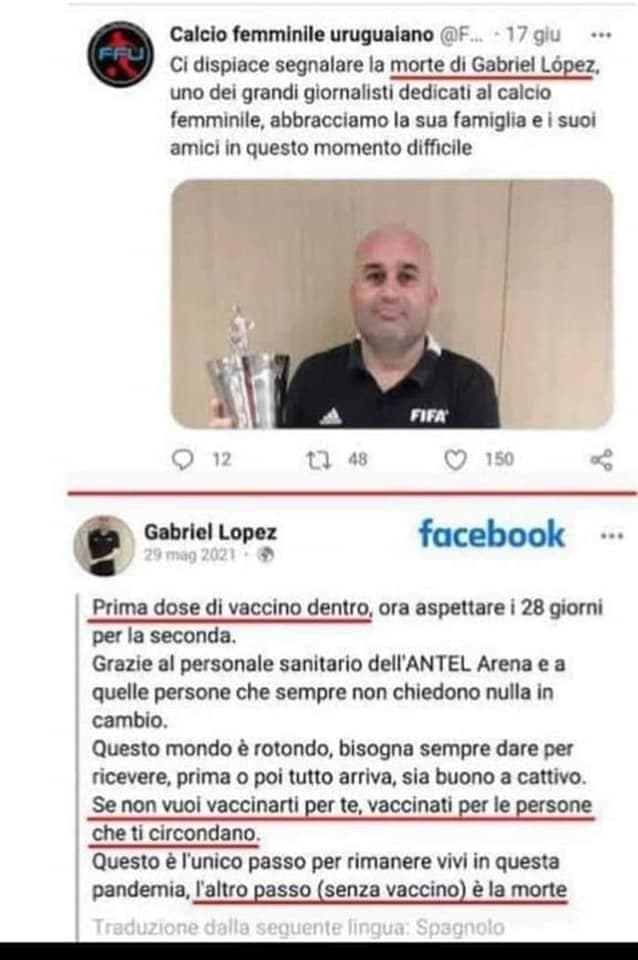The image size is (638, 960).
Task: Click the 48 retweets count
Action: 358,459
